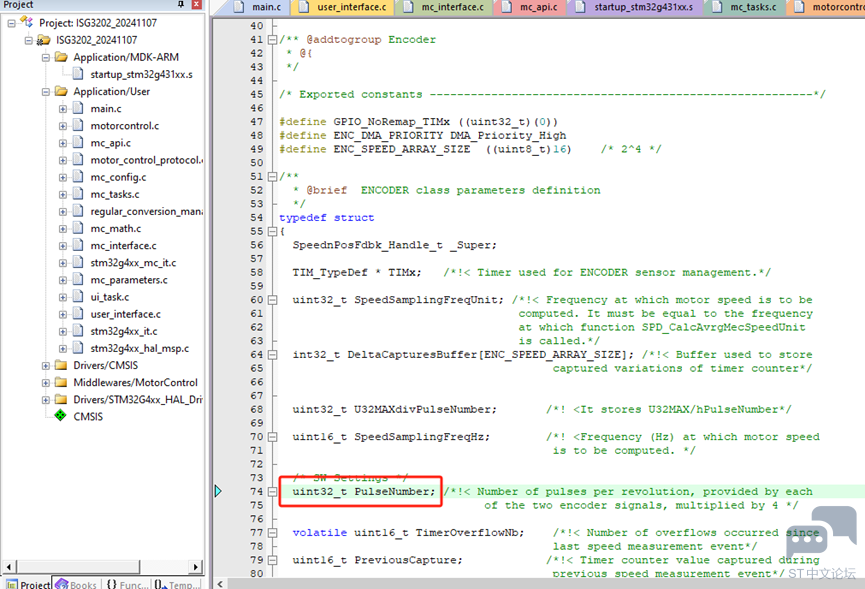
Task: Click the 'SpeednPosFdbk_Handle_t' type on line 56
Action: 367,245
